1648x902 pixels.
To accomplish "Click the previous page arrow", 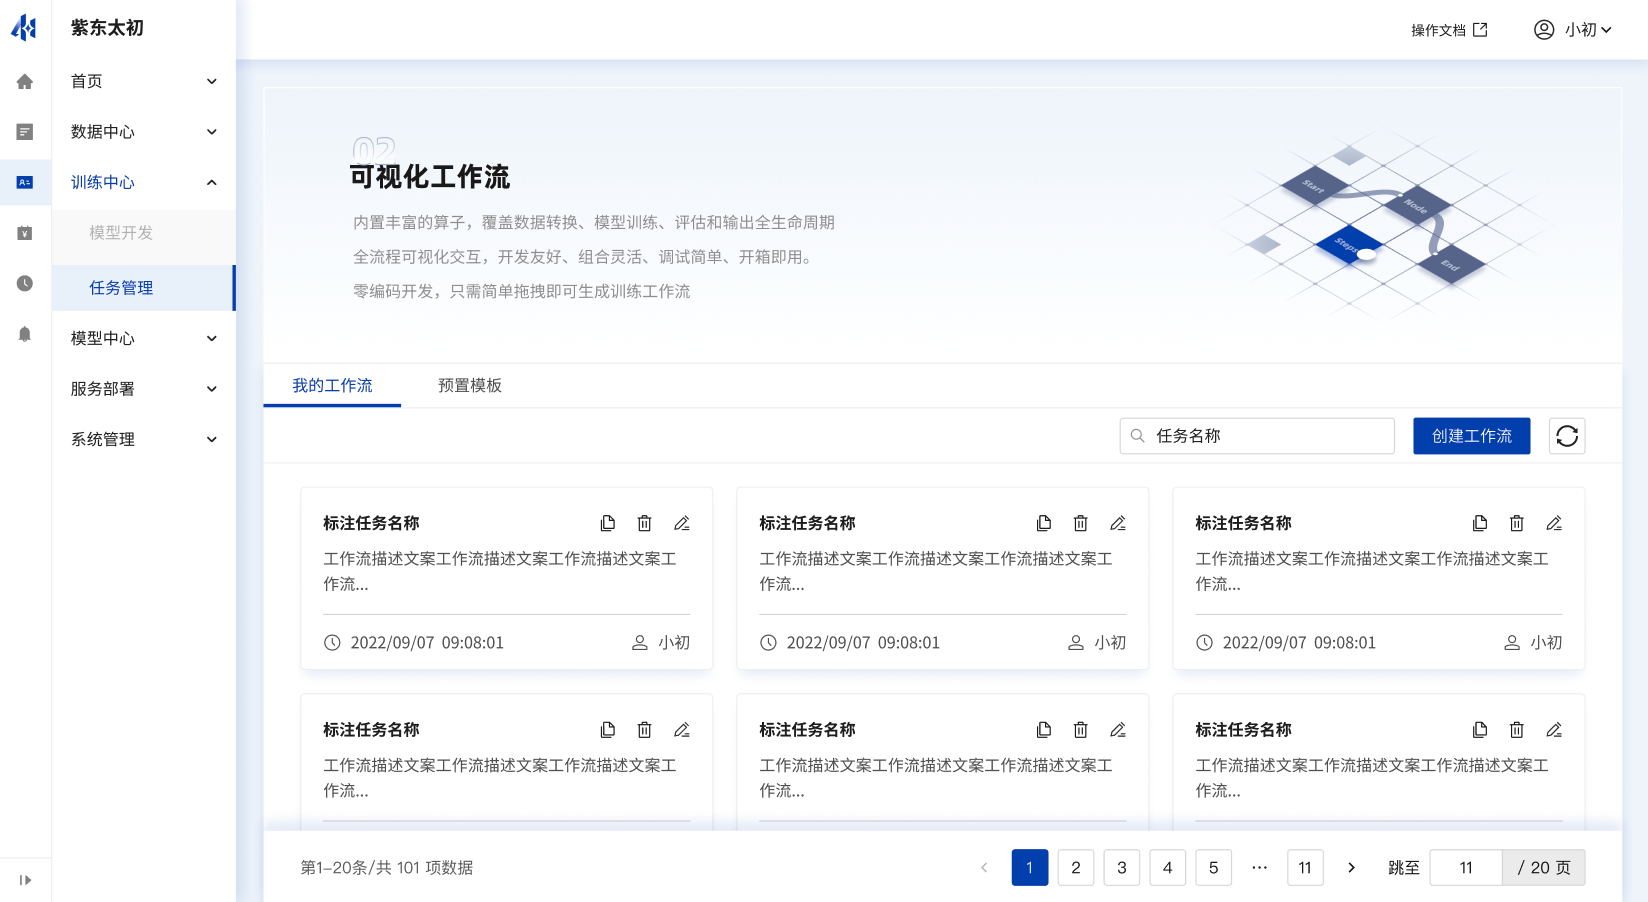I will [984, 868].
